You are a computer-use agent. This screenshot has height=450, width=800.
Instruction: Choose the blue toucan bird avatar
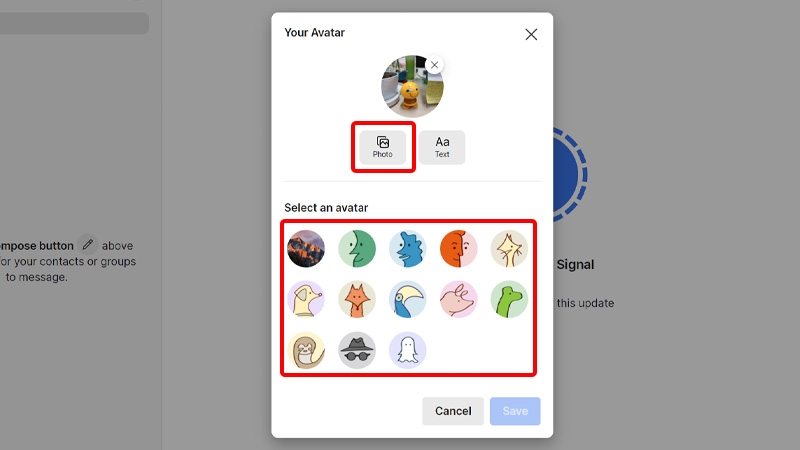[x=408, y=299]
